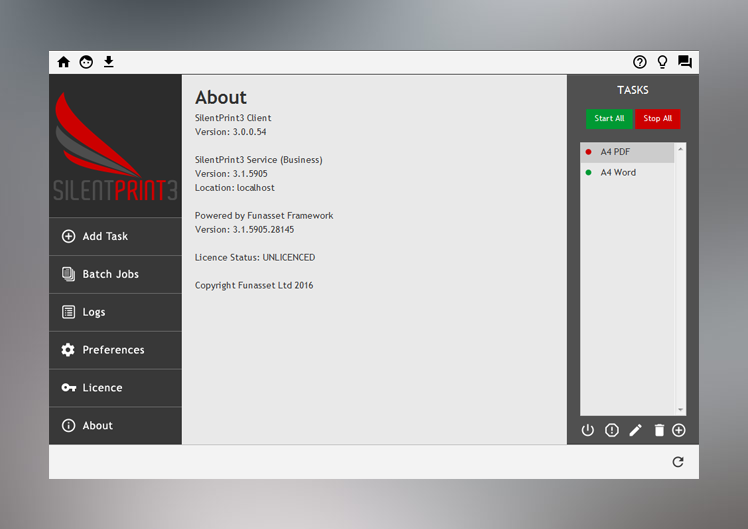The width and height of the screenshot is (748, 529).
Task: Click the plus add task icon below list
Action: pos(679,430)
